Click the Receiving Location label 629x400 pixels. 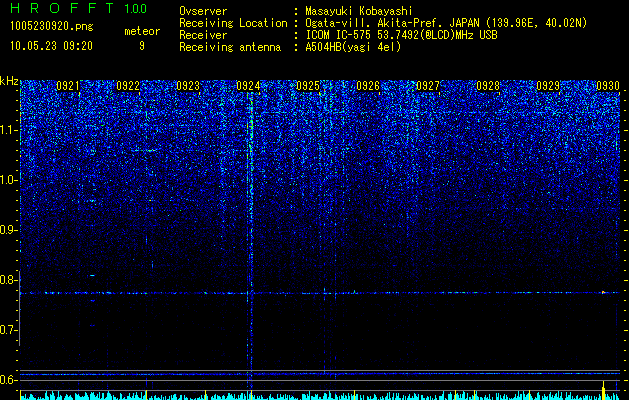[233, 23]
